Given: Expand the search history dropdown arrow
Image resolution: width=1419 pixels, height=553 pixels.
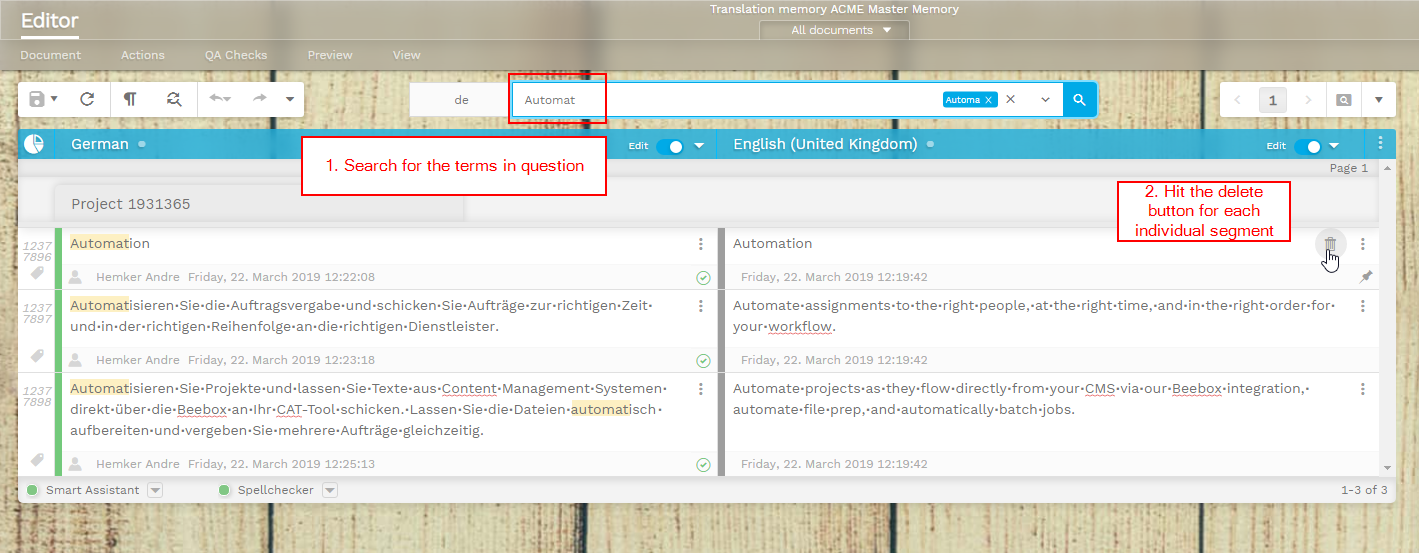Looking at the screenshot, I should pyautogui.click(x=1045, y=99).
